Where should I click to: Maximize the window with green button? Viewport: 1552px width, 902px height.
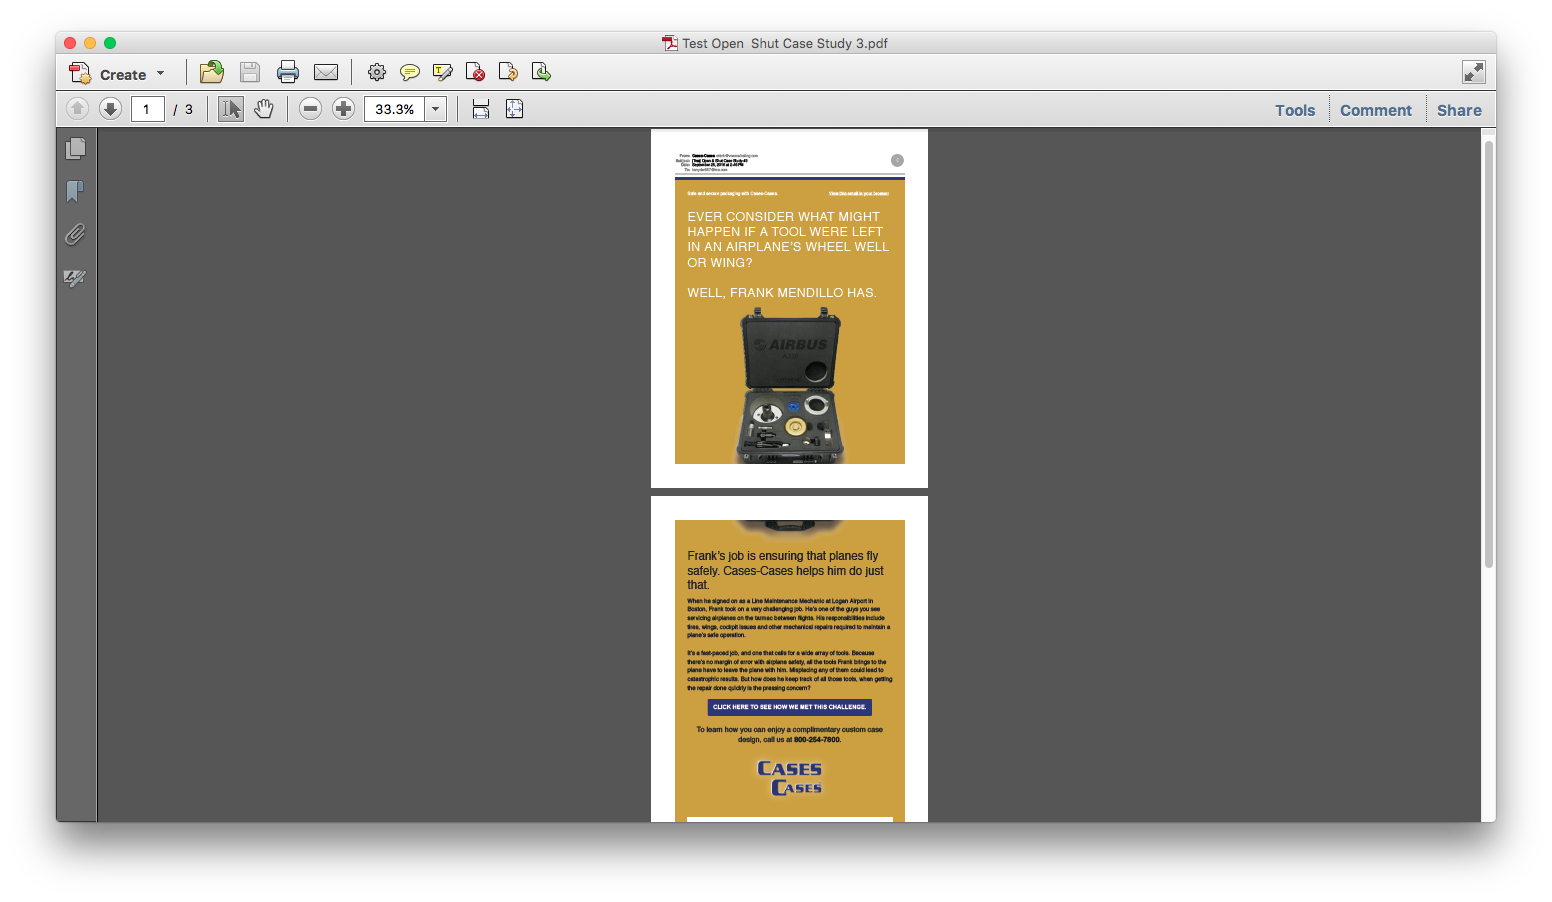(x=110, y=43)
